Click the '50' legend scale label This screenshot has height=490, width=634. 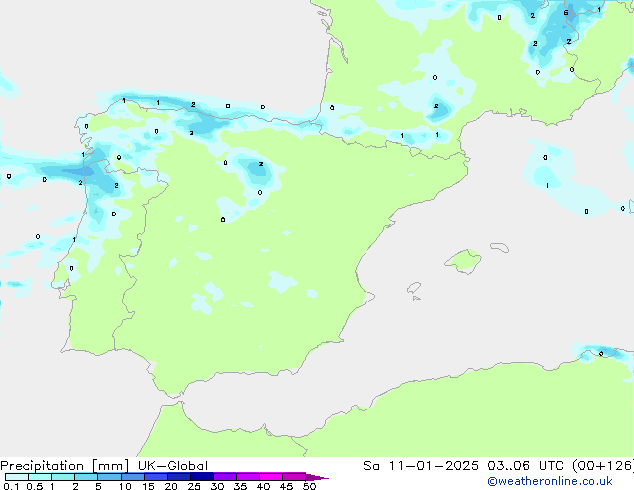pos(309,486)
